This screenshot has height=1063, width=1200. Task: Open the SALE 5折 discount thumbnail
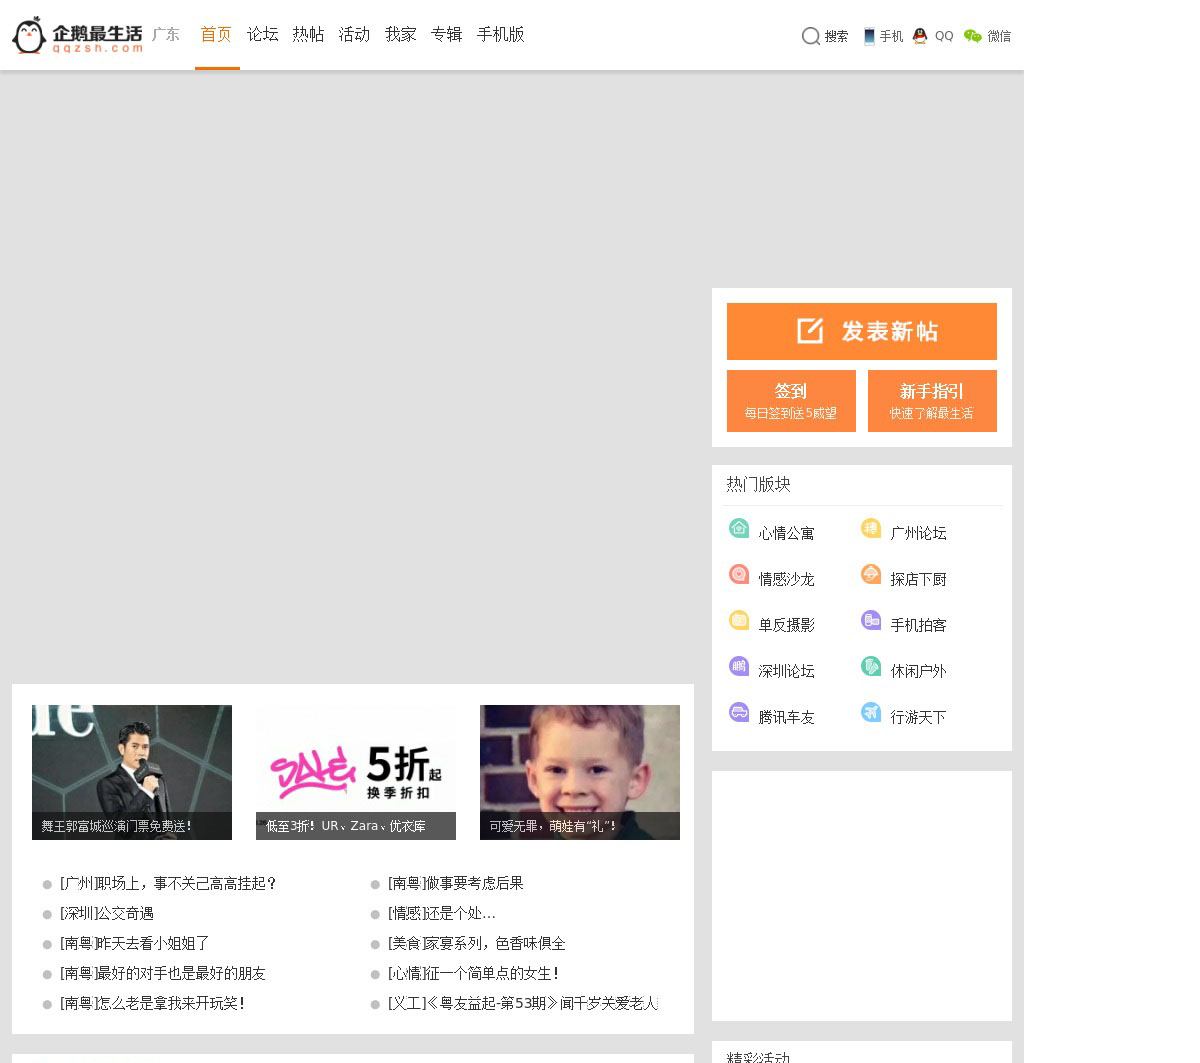(356, 771)
